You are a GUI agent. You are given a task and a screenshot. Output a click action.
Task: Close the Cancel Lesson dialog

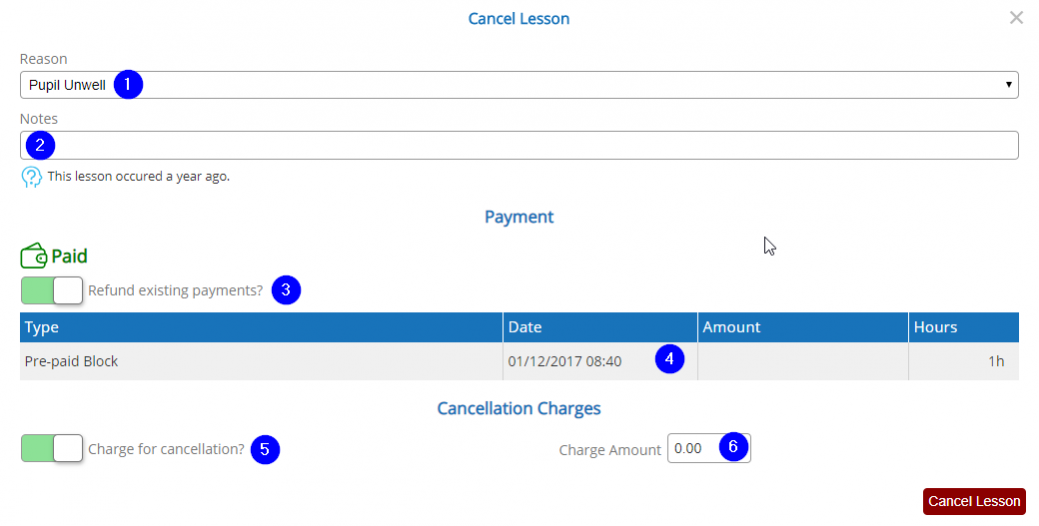point(1016,18)
